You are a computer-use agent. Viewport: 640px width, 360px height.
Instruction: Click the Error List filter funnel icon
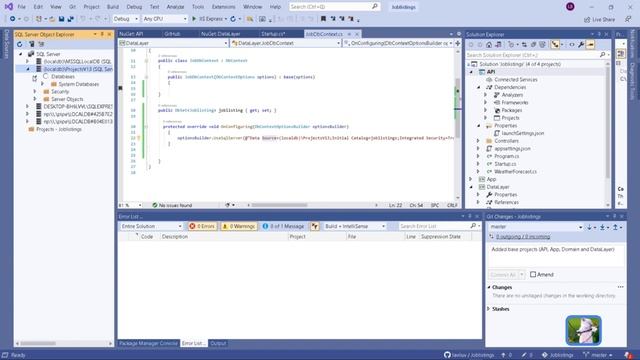point(315,226)
